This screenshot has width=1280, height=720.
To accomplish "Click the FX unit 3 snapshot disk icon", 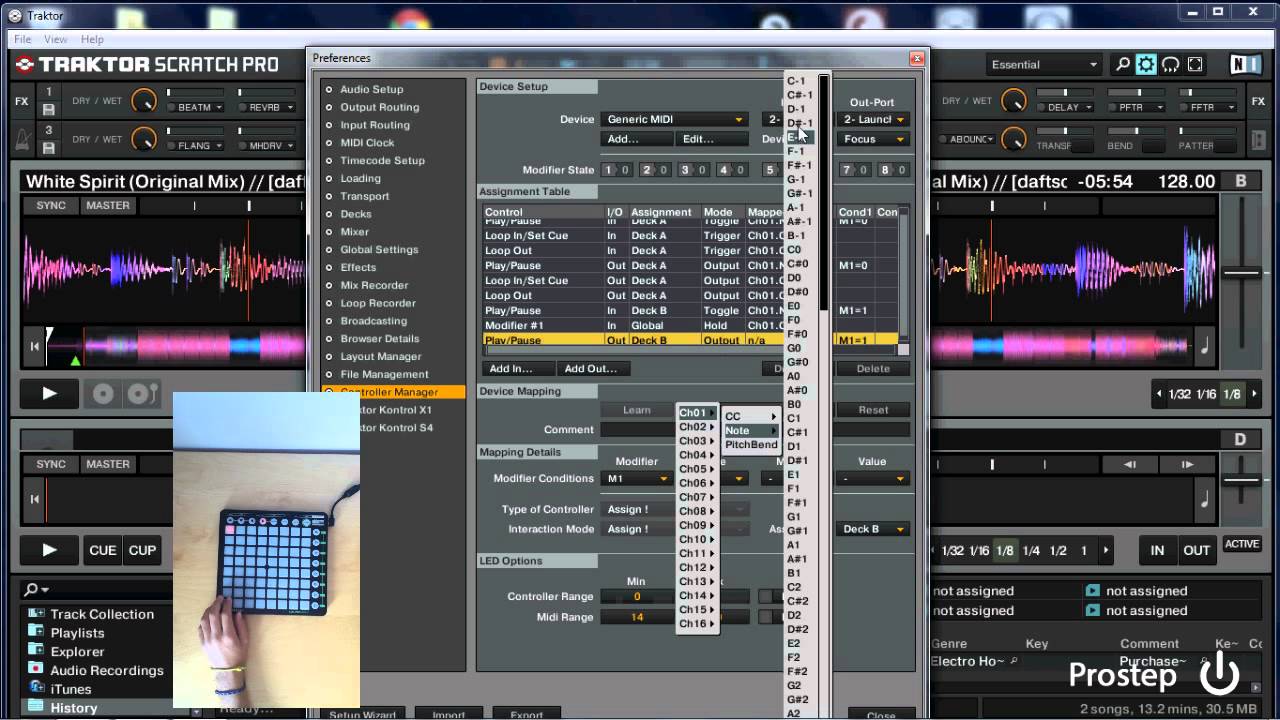I will point(48,148).
